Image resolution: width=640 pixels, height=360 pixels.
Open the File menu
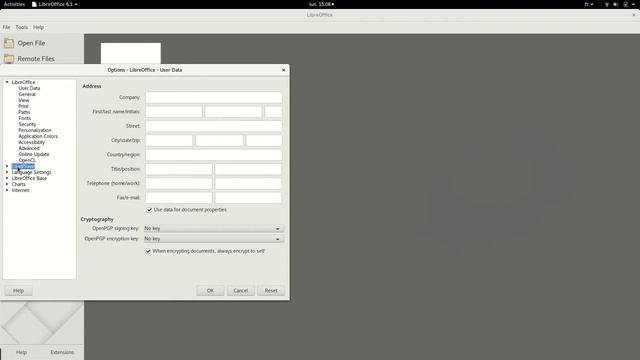click(7, 27)
